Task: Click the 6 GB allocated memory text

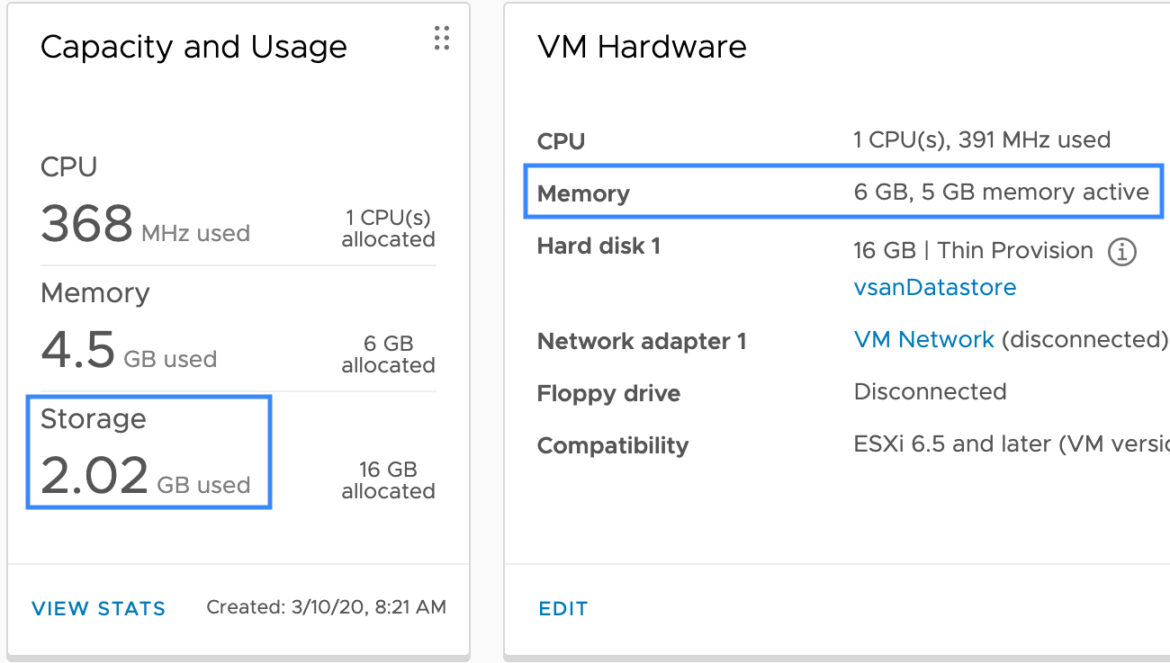Action: coord(388,354)
